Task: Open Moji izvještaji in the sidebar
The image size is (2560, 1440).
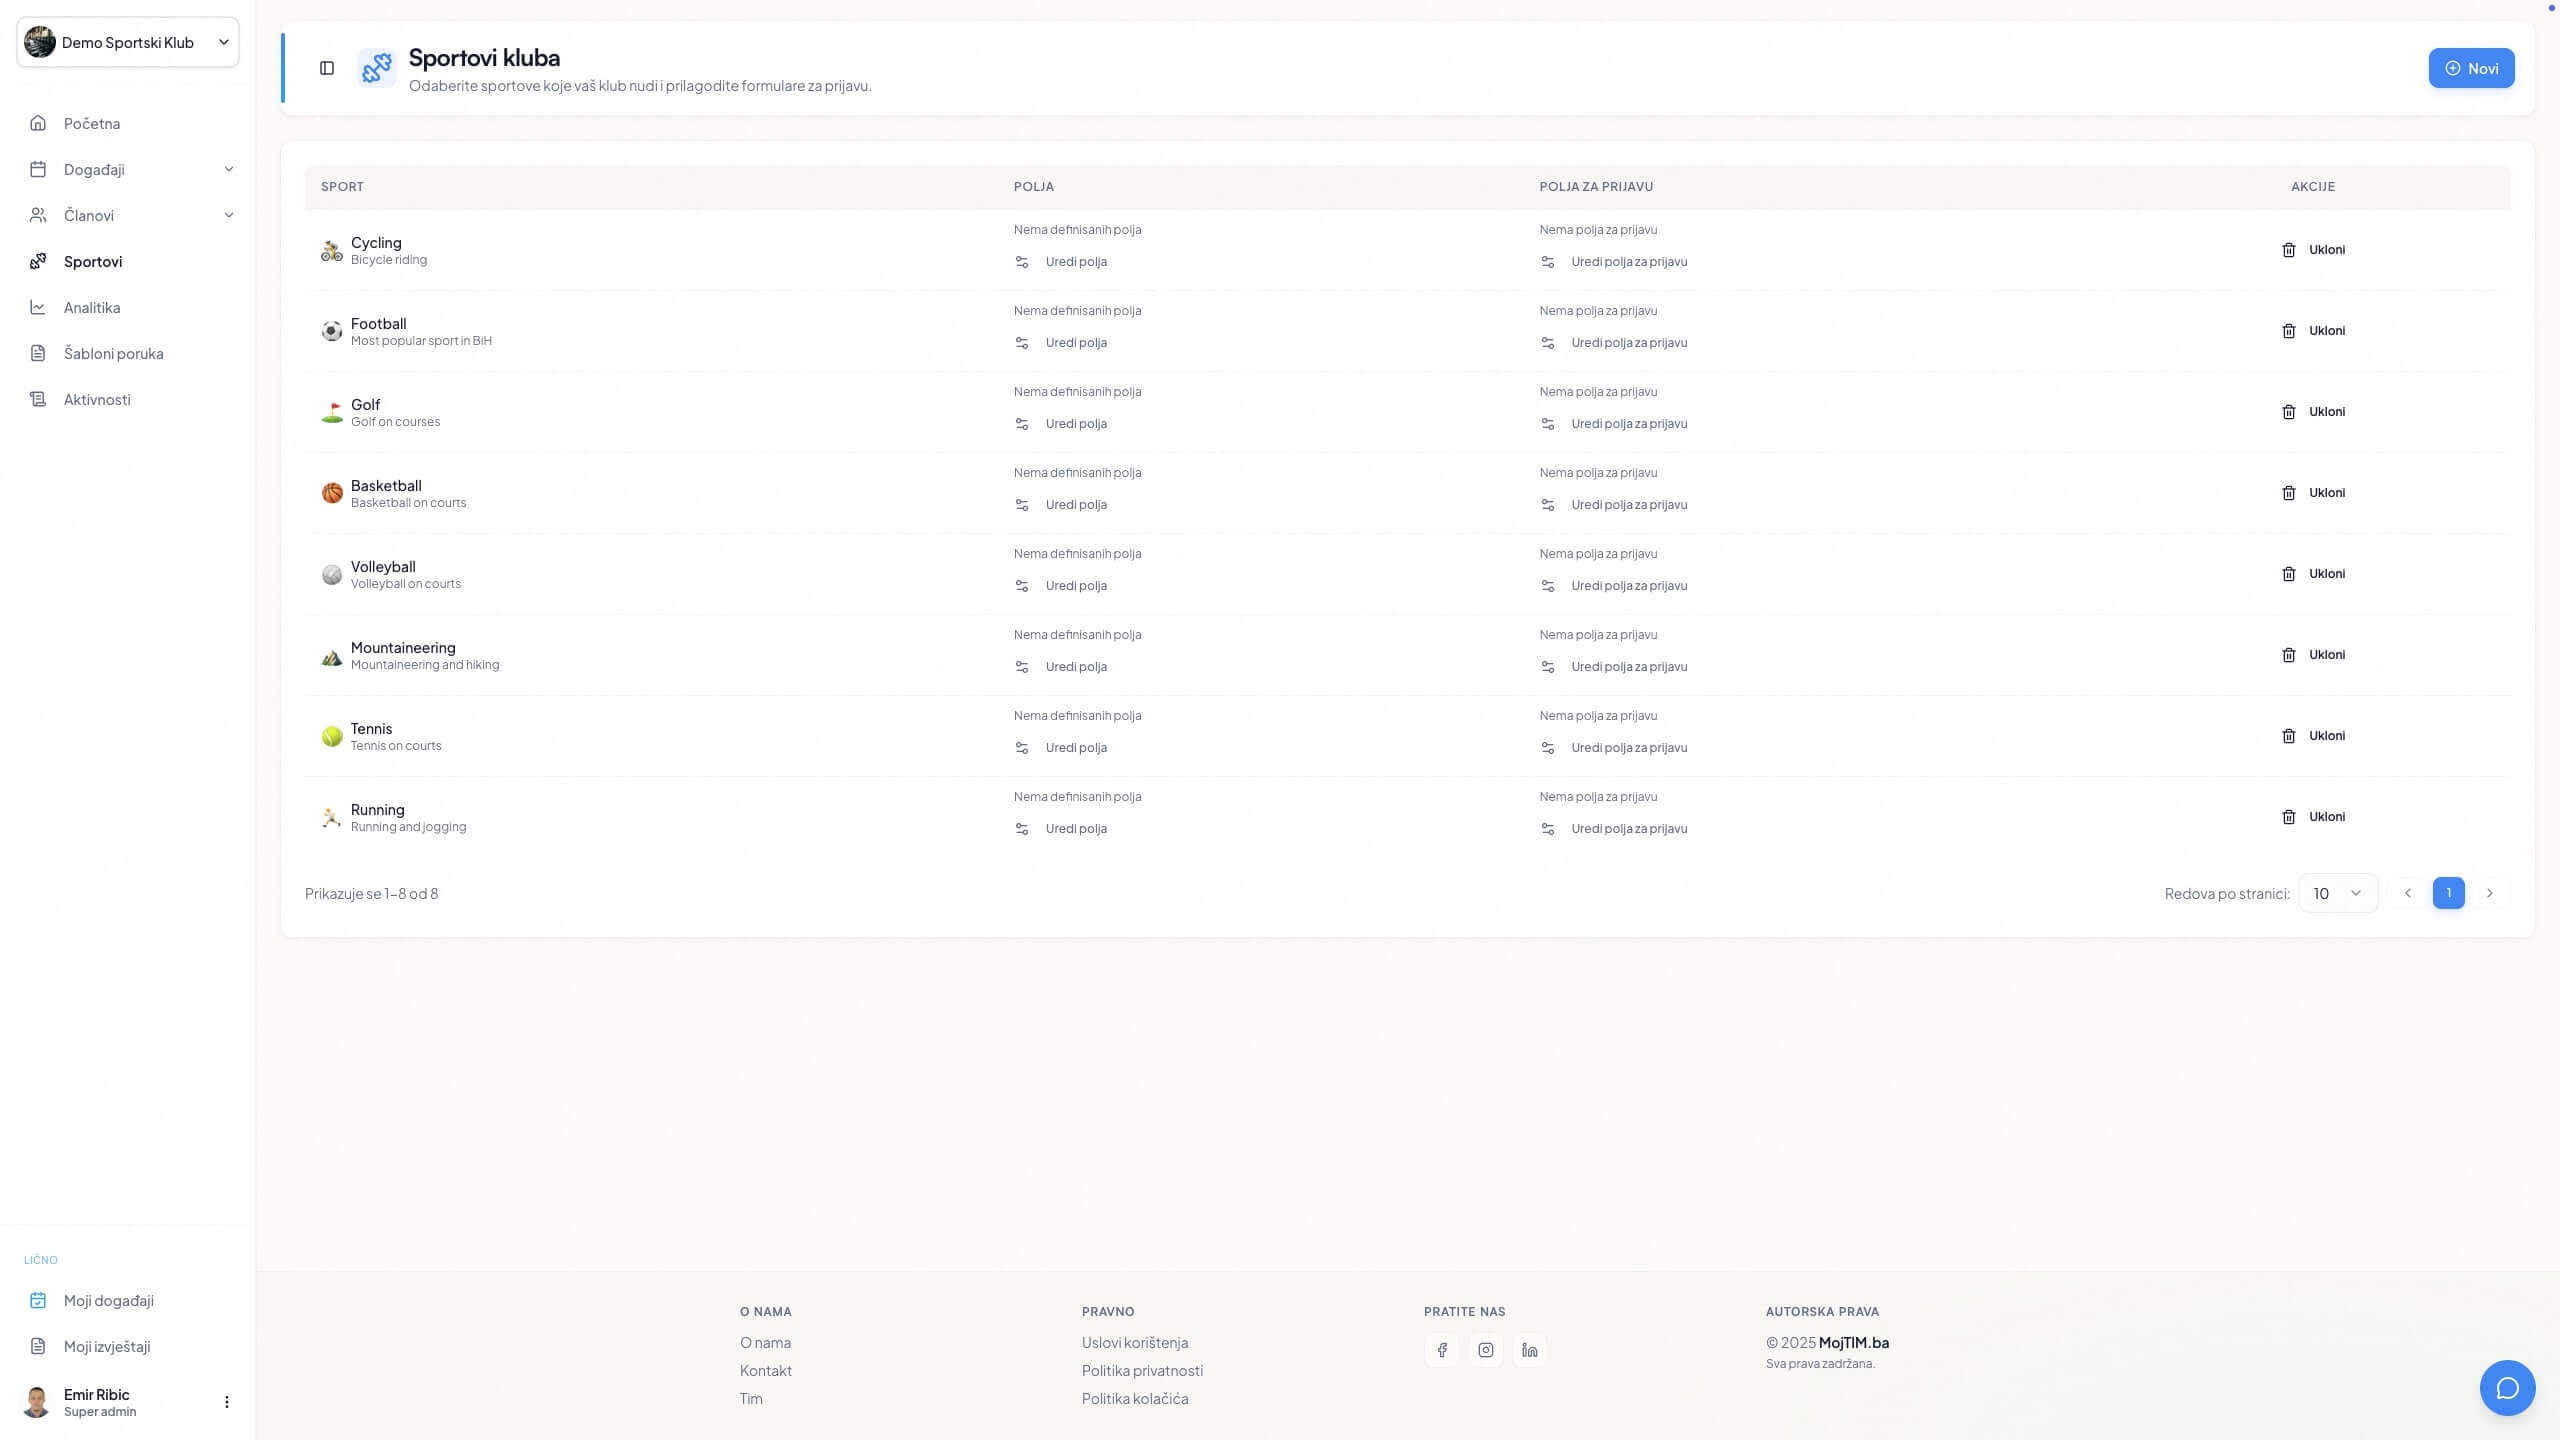Action: 107,1346
